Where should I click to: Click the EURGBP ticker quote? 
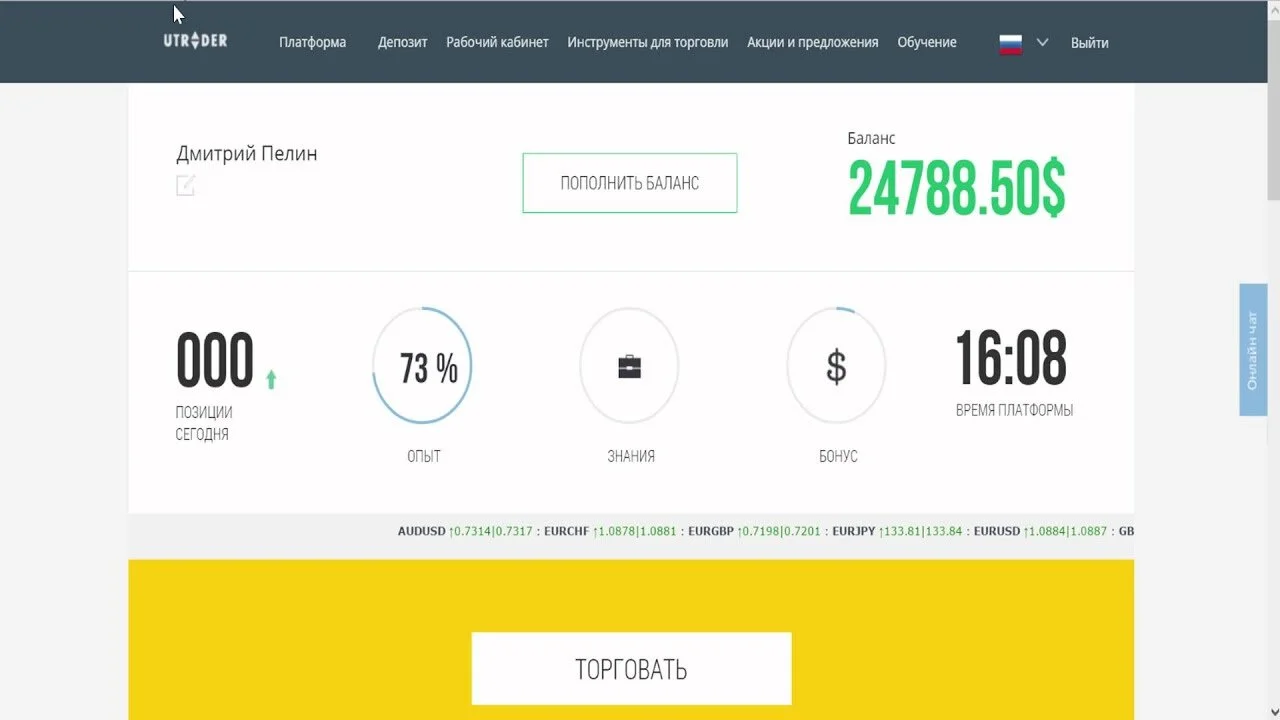click(x=755, y=532)
